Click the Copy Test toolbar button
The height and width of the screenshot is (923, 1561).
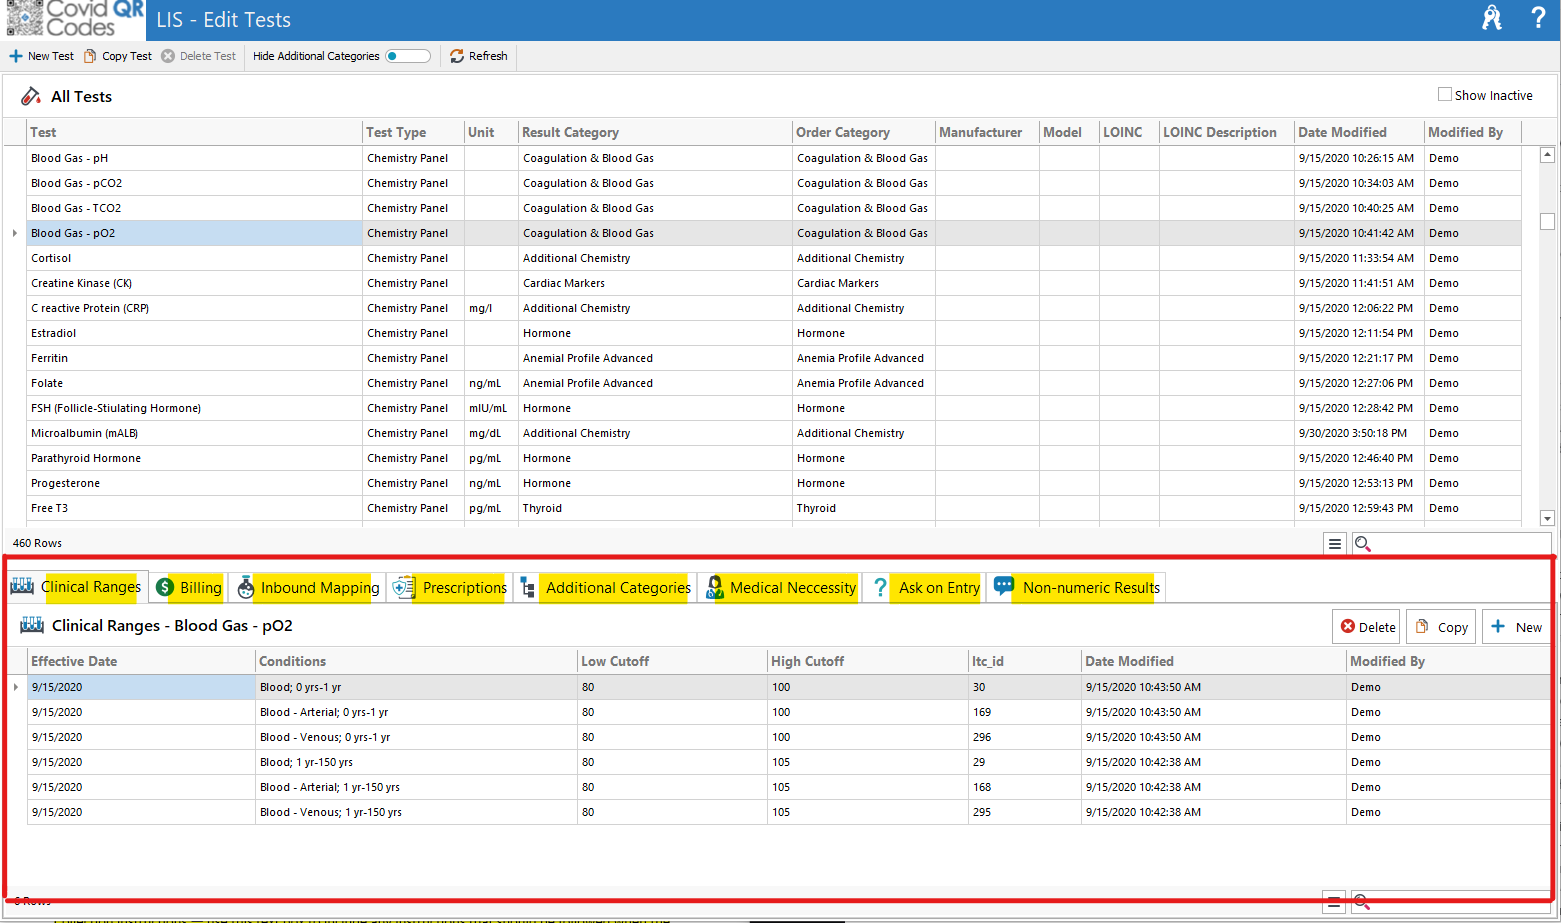pyautogui.click(x=118, y=56)
